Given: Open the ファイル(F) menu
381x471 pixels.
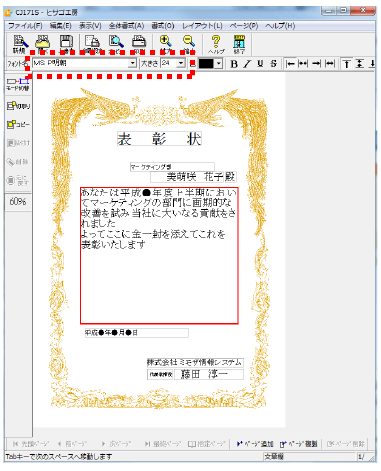Looking at the screenshot, I should (x=25, y=26).
